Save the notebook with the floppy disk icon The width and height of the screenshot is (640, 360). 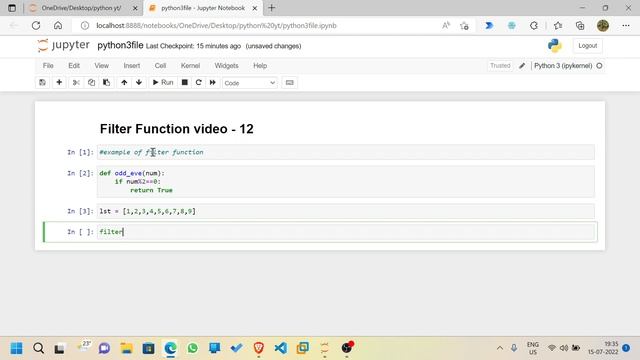click(42, 82)
